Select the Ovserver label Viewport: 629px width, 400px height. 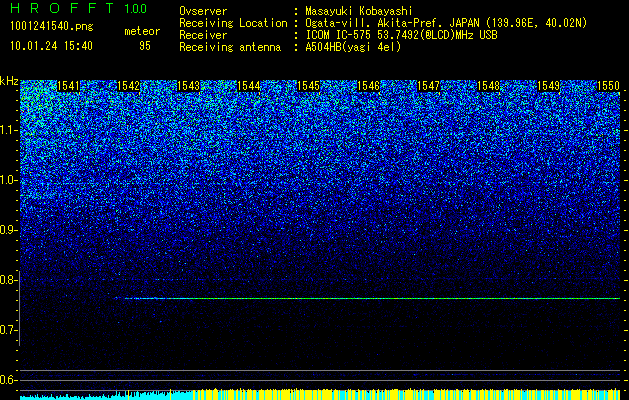tap(203, 11)
